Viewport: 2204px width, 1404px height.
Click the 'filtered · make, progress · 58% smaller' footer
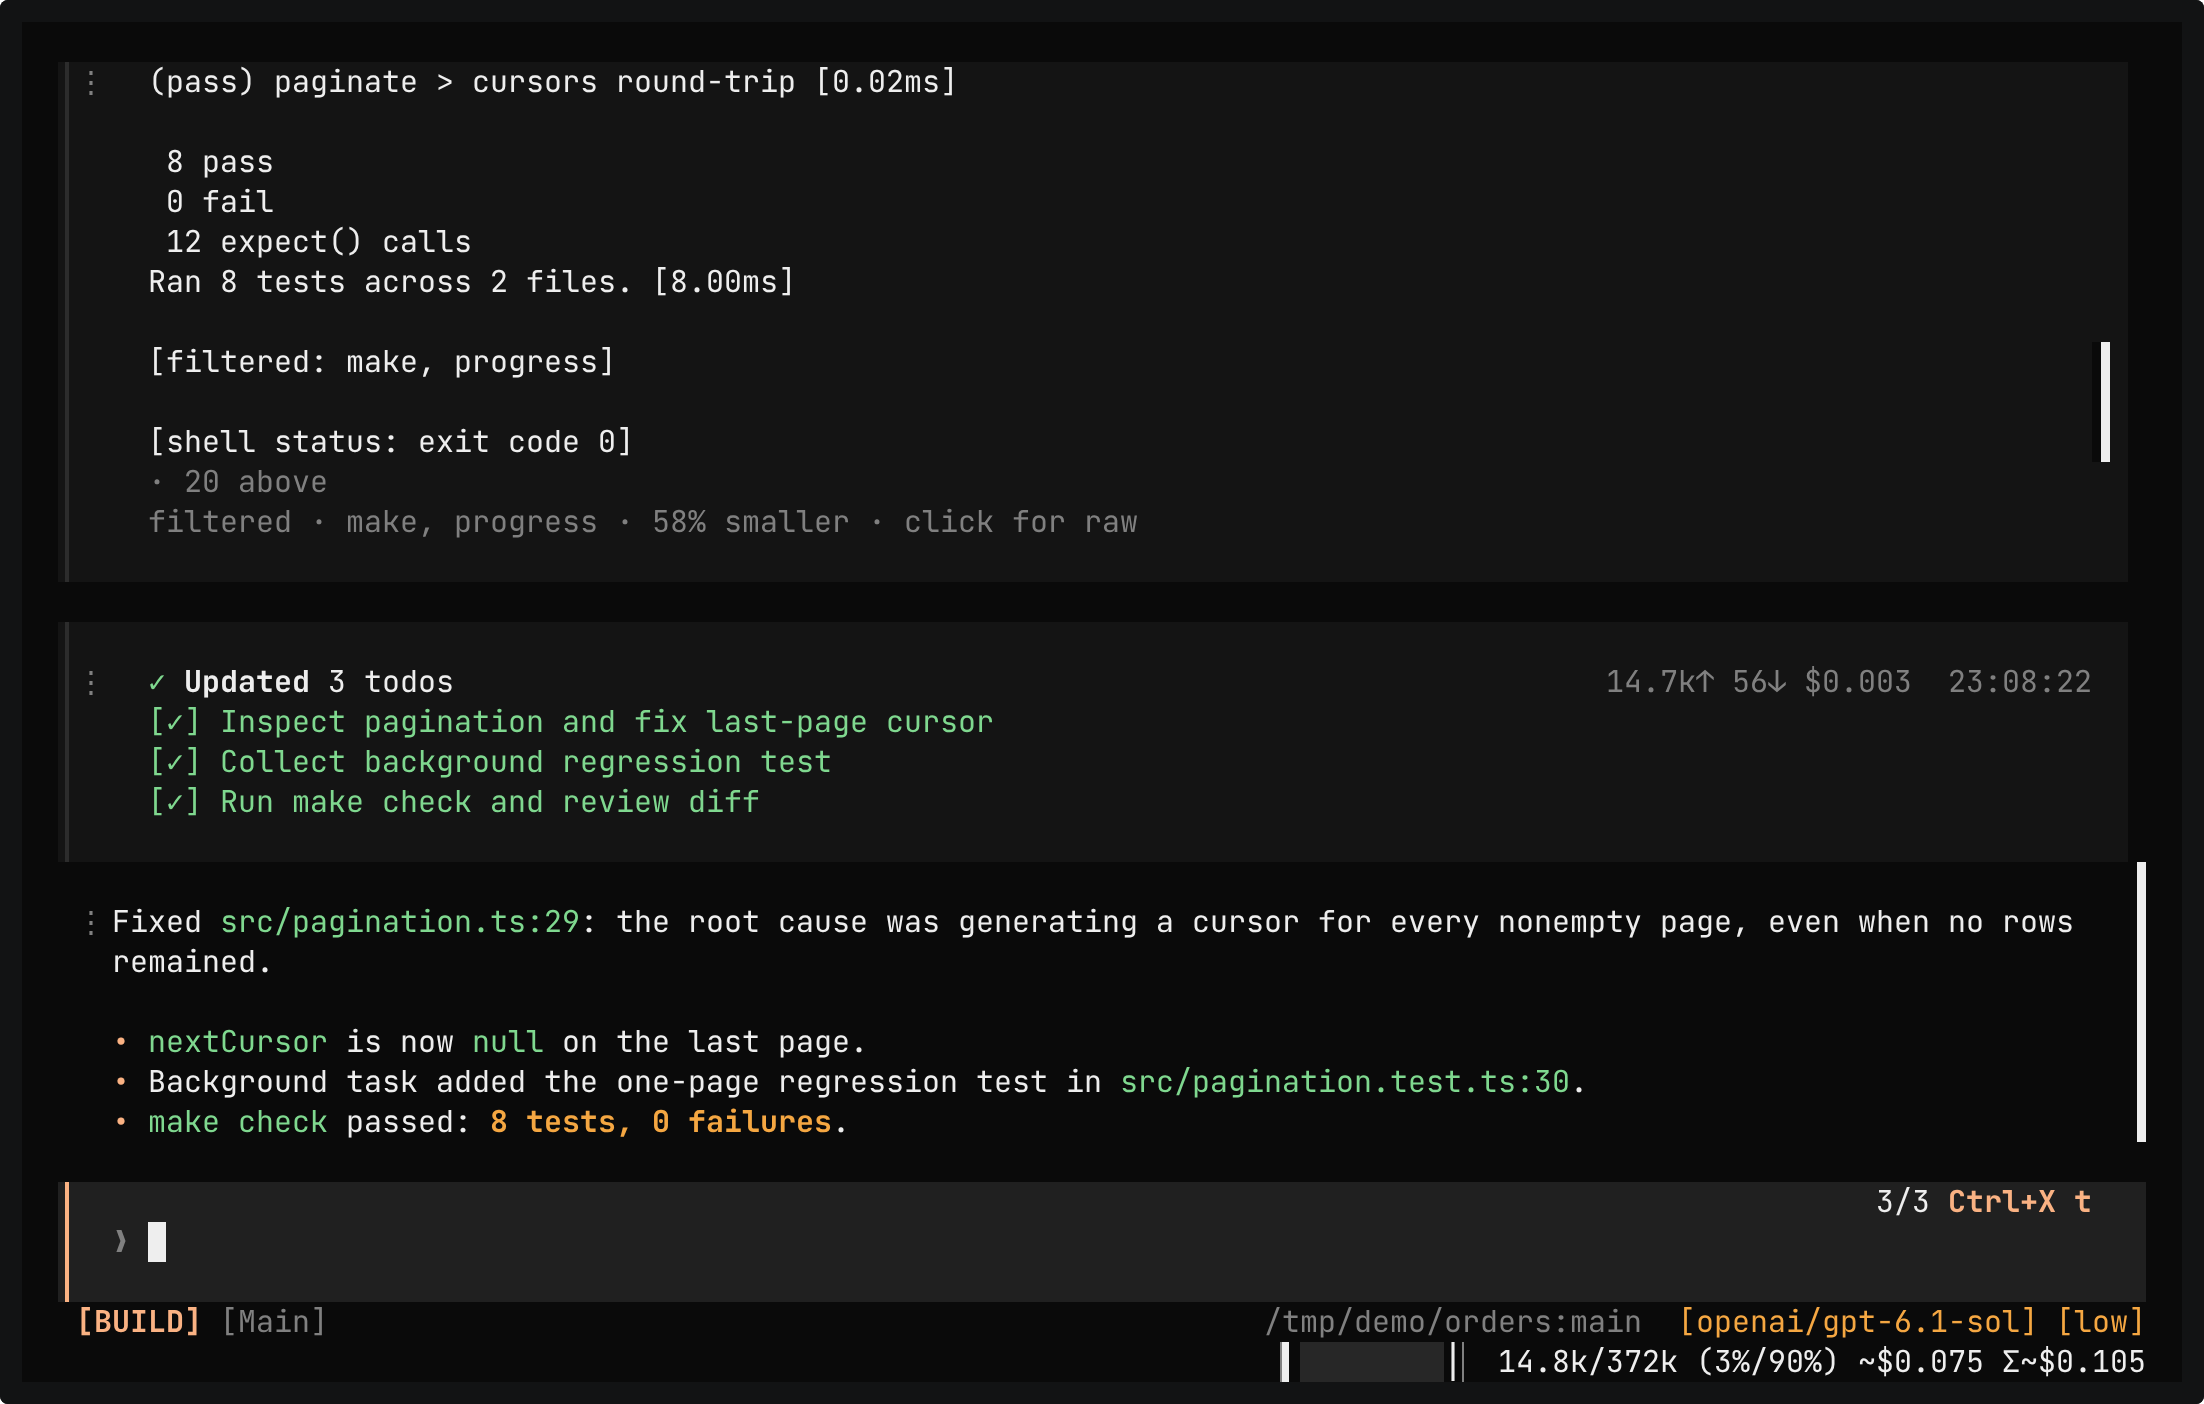coord(499,522)
